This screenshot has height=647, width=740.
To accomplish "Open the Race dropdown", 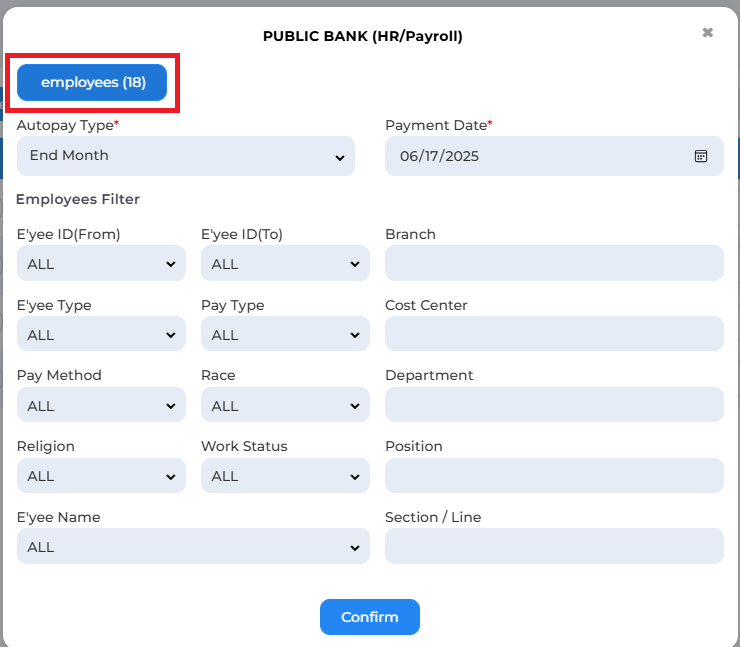I will (x=286, y=405).
